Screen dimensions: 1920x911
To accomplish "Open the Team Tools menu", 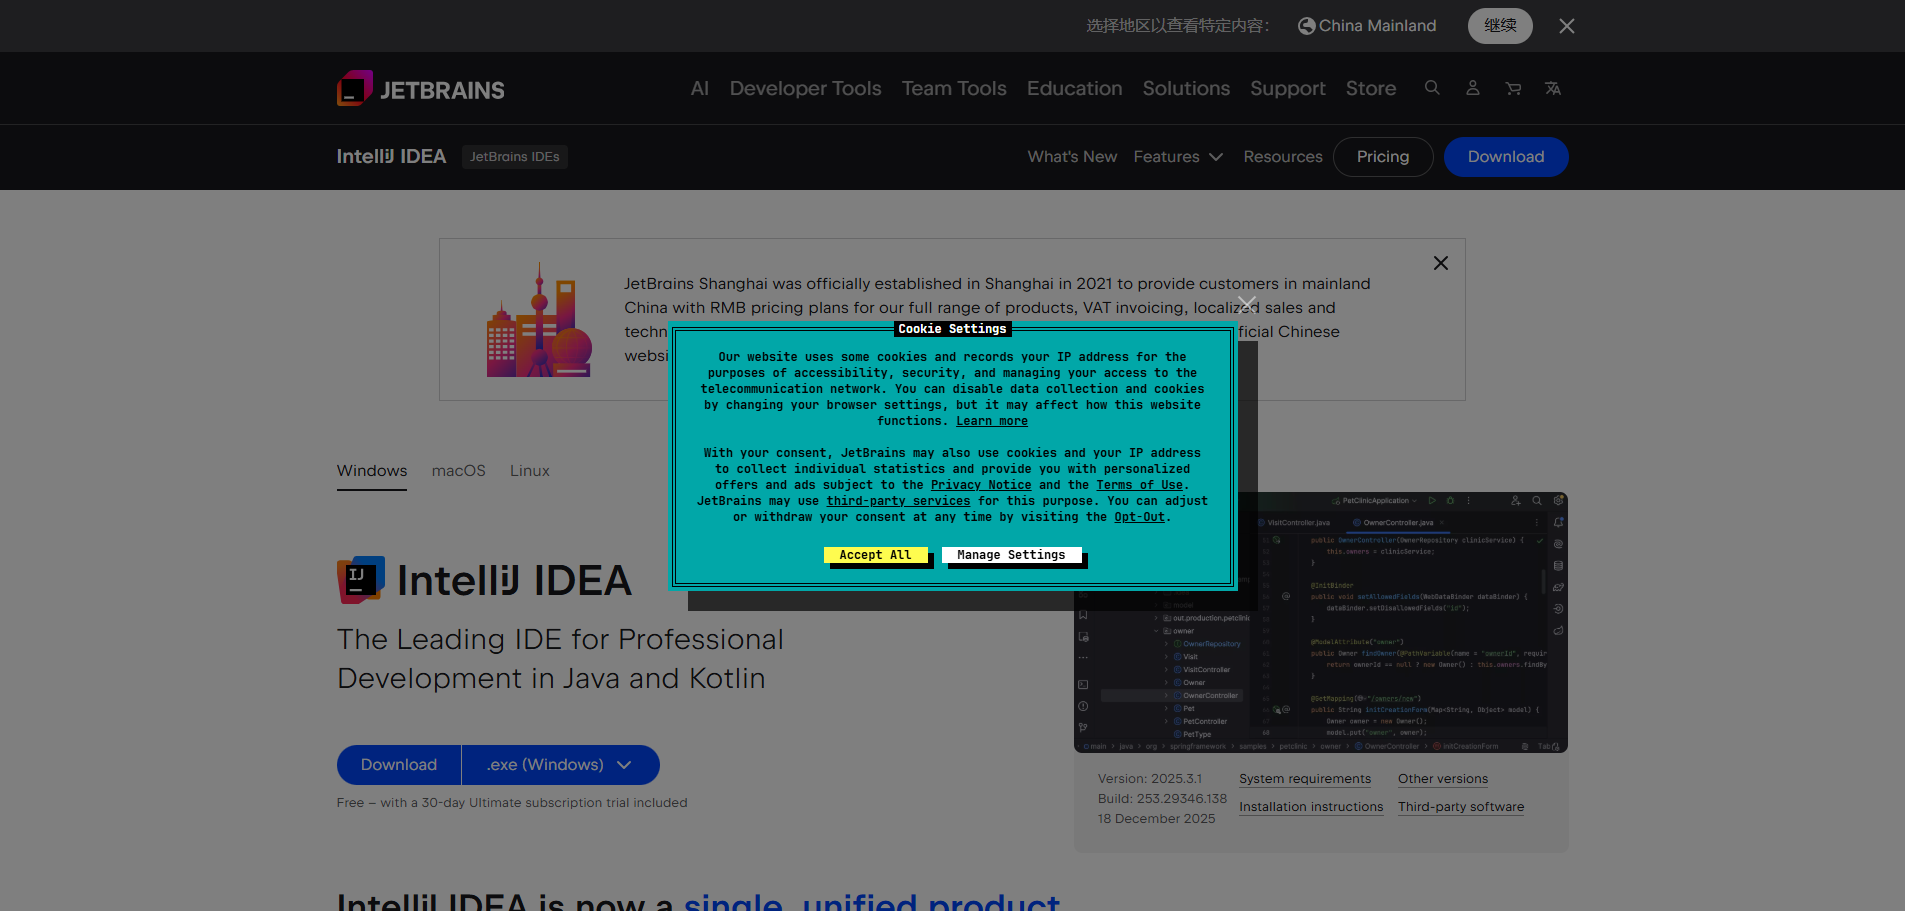I will (954, 88).
